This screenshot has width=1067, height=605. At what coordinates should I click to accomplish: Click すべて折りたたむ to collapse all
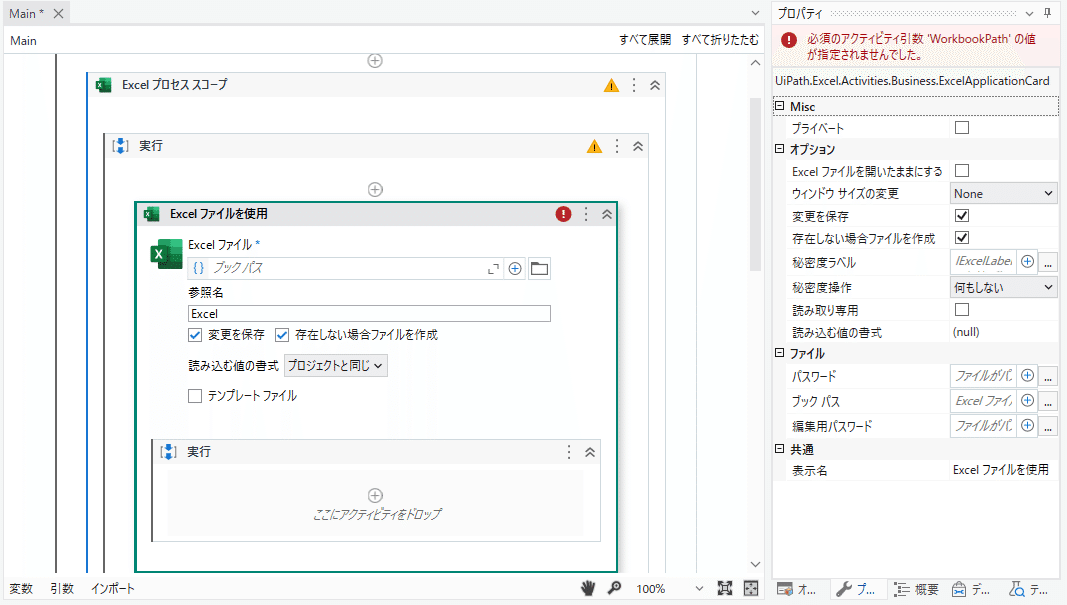click(720, 40)
